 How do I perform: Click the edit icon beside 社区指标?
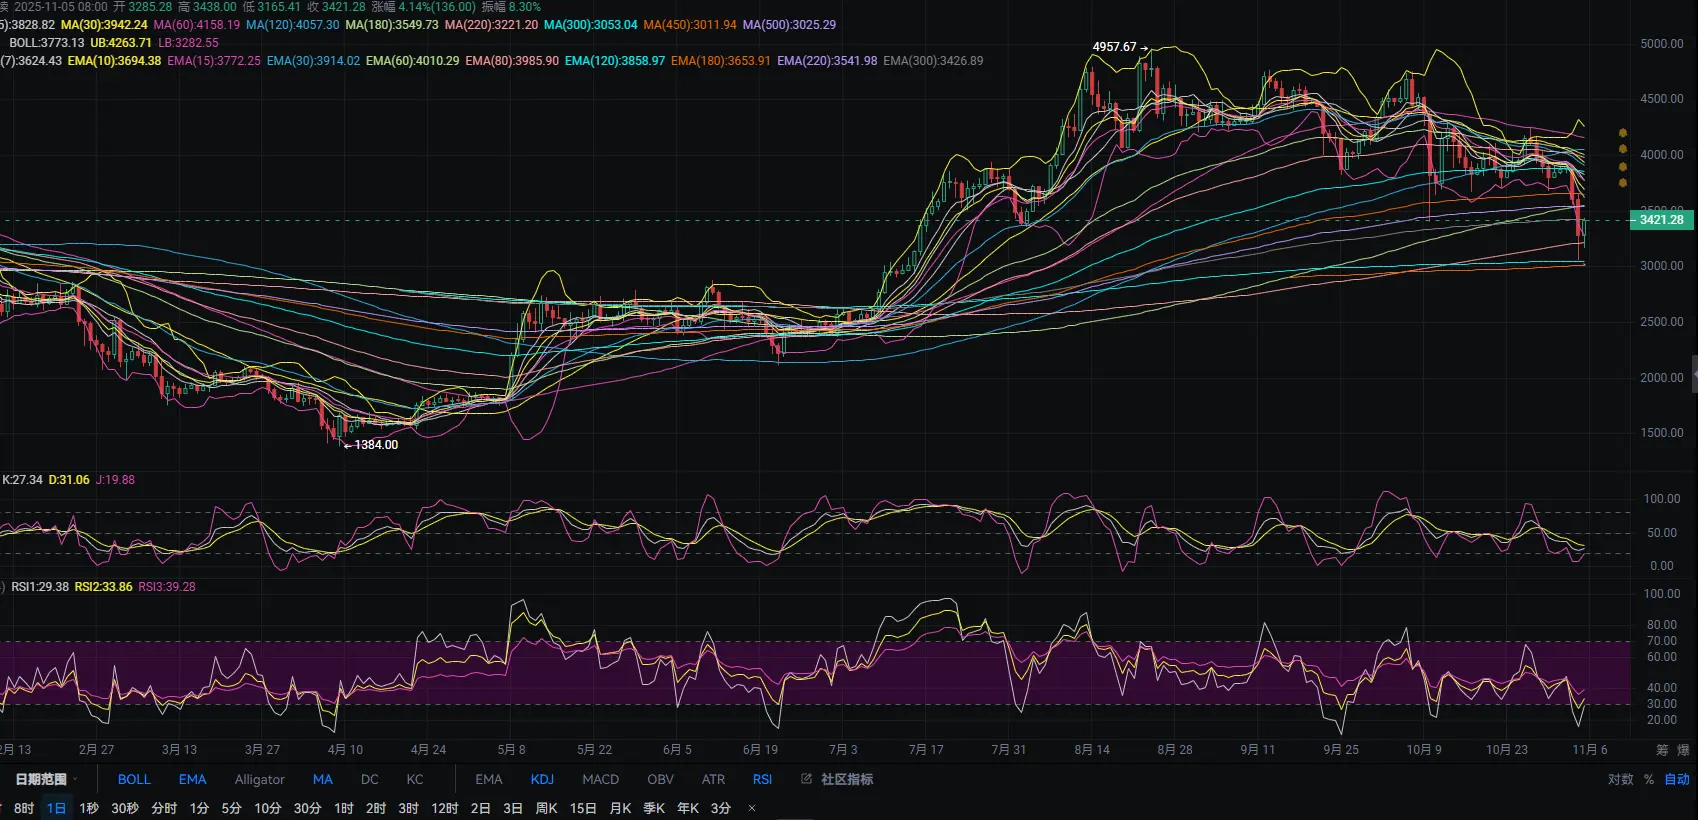[806, 779]
